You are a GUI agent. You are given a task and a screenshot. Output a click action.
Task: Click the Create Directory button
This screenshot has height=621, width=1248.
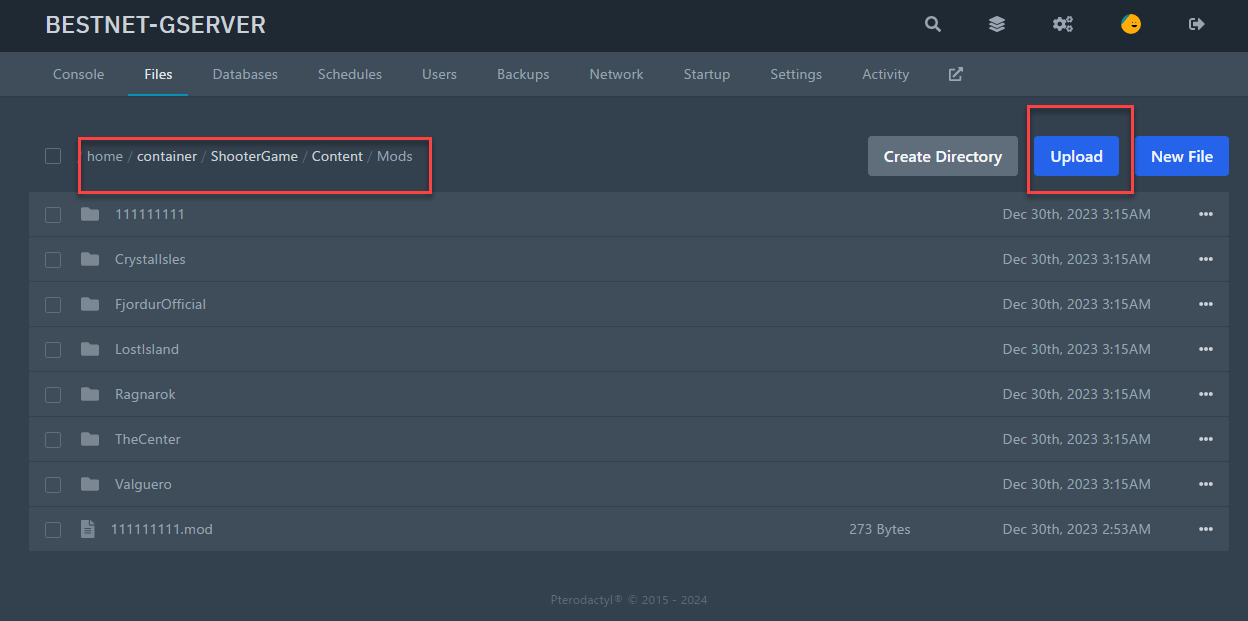click(x=942, y=156)
